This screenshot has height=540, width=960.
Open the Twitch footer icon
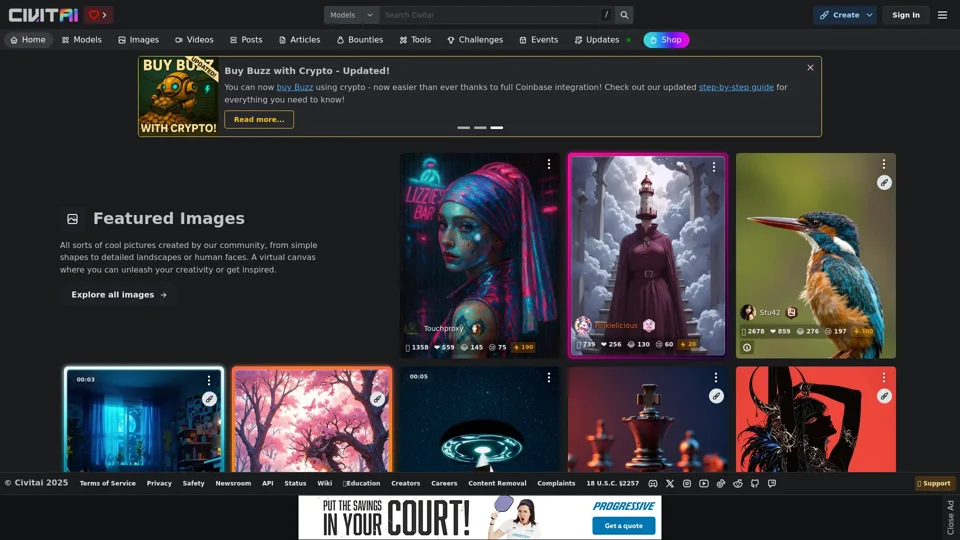pyautogui.click(x=772, y=484)
